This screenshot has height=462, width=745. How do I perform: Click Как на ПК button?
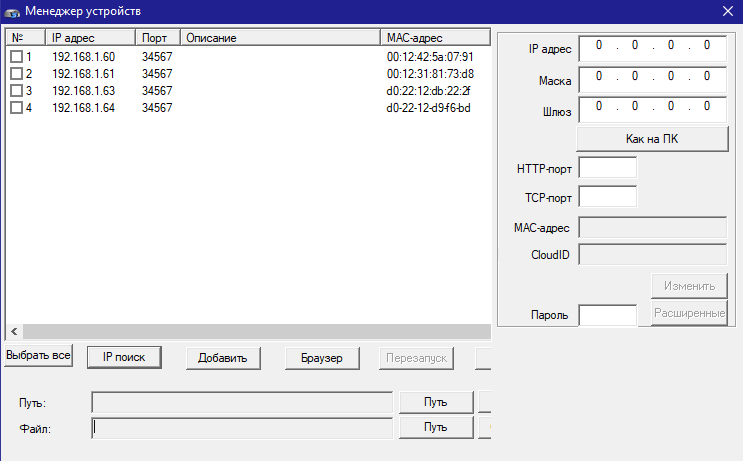(x=651, y=138)
